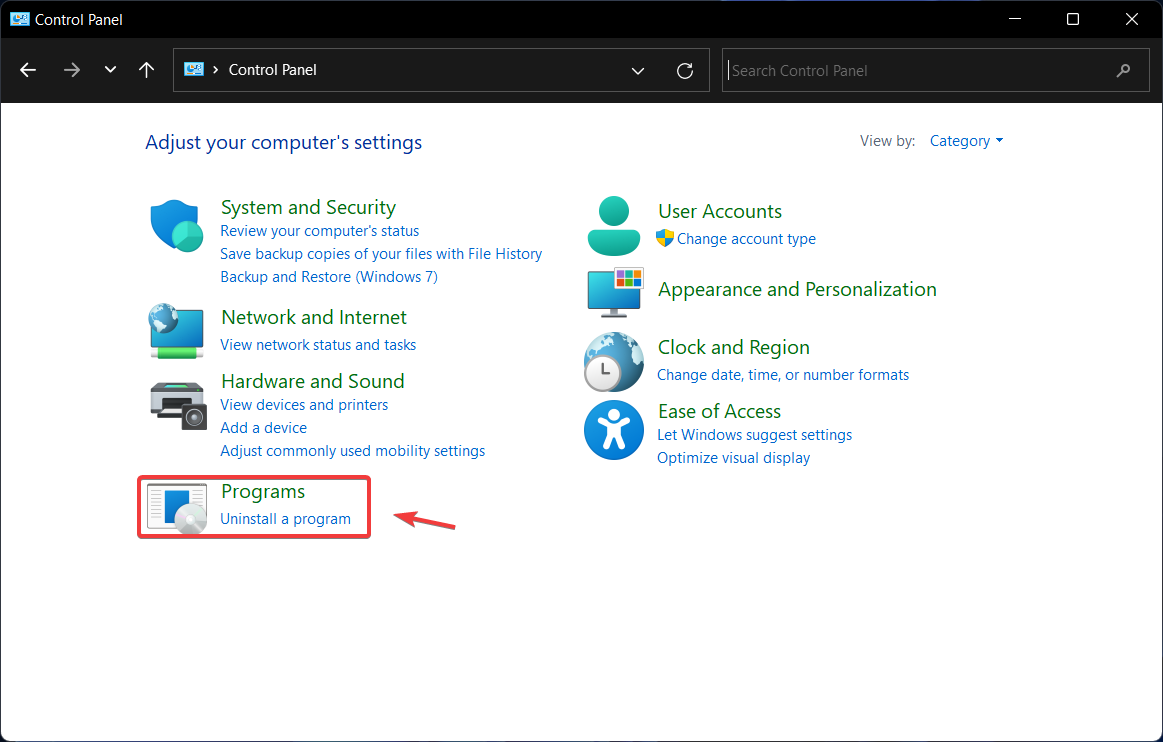Viewport: 1163px width, 742px height.
Task: Open System and Security category
Action: (309, 207)
